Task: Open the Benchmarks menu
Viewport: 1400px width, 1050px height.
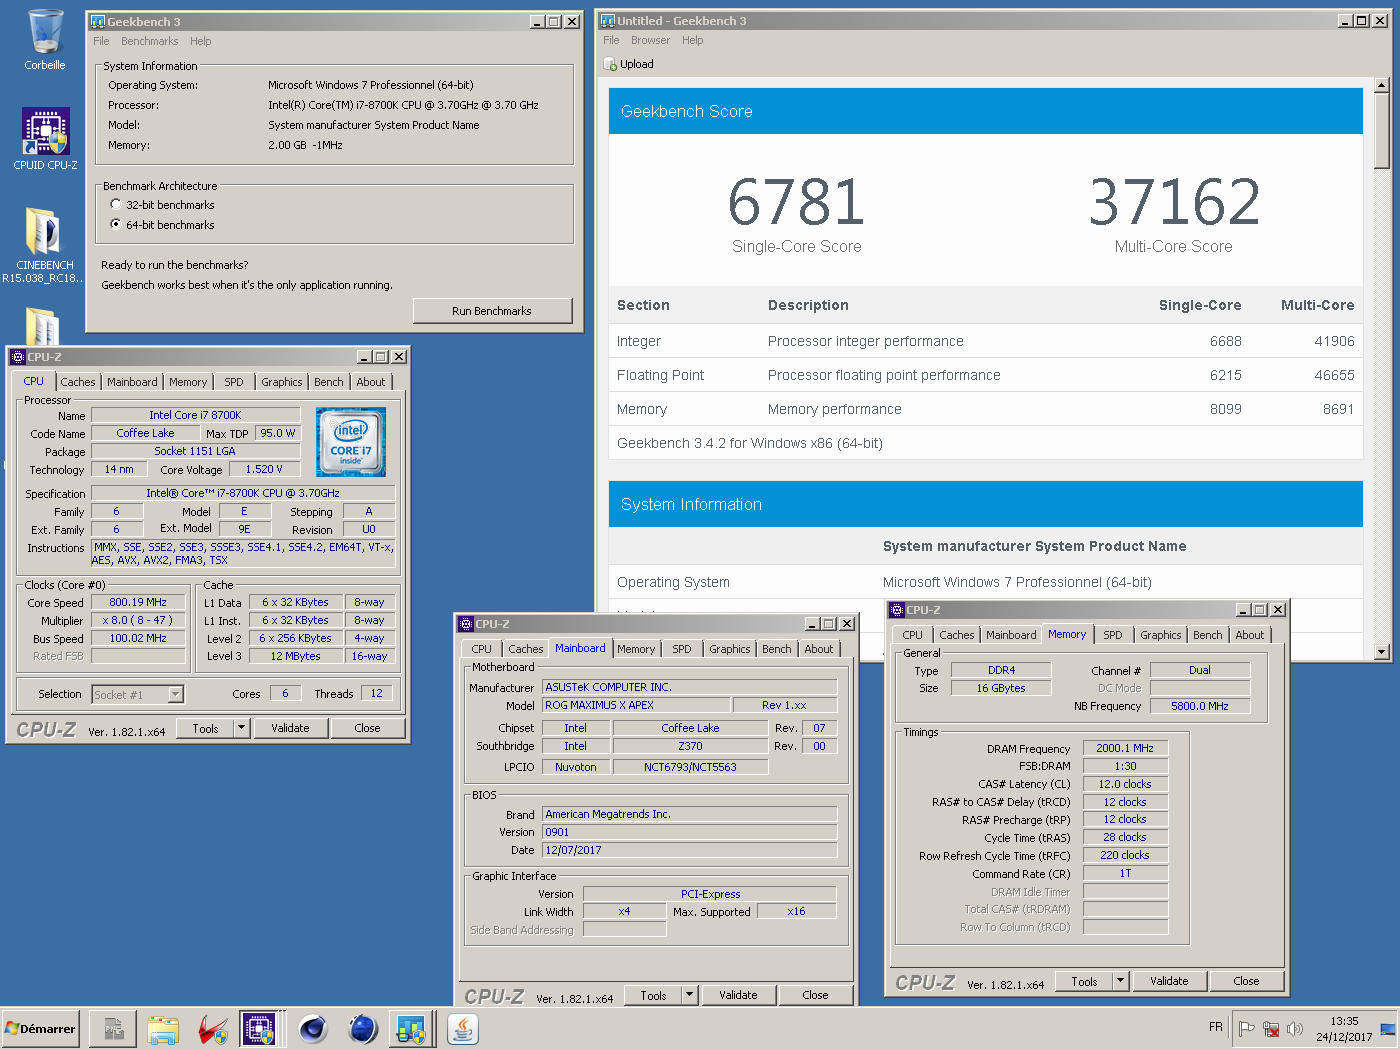Action: 150,41
